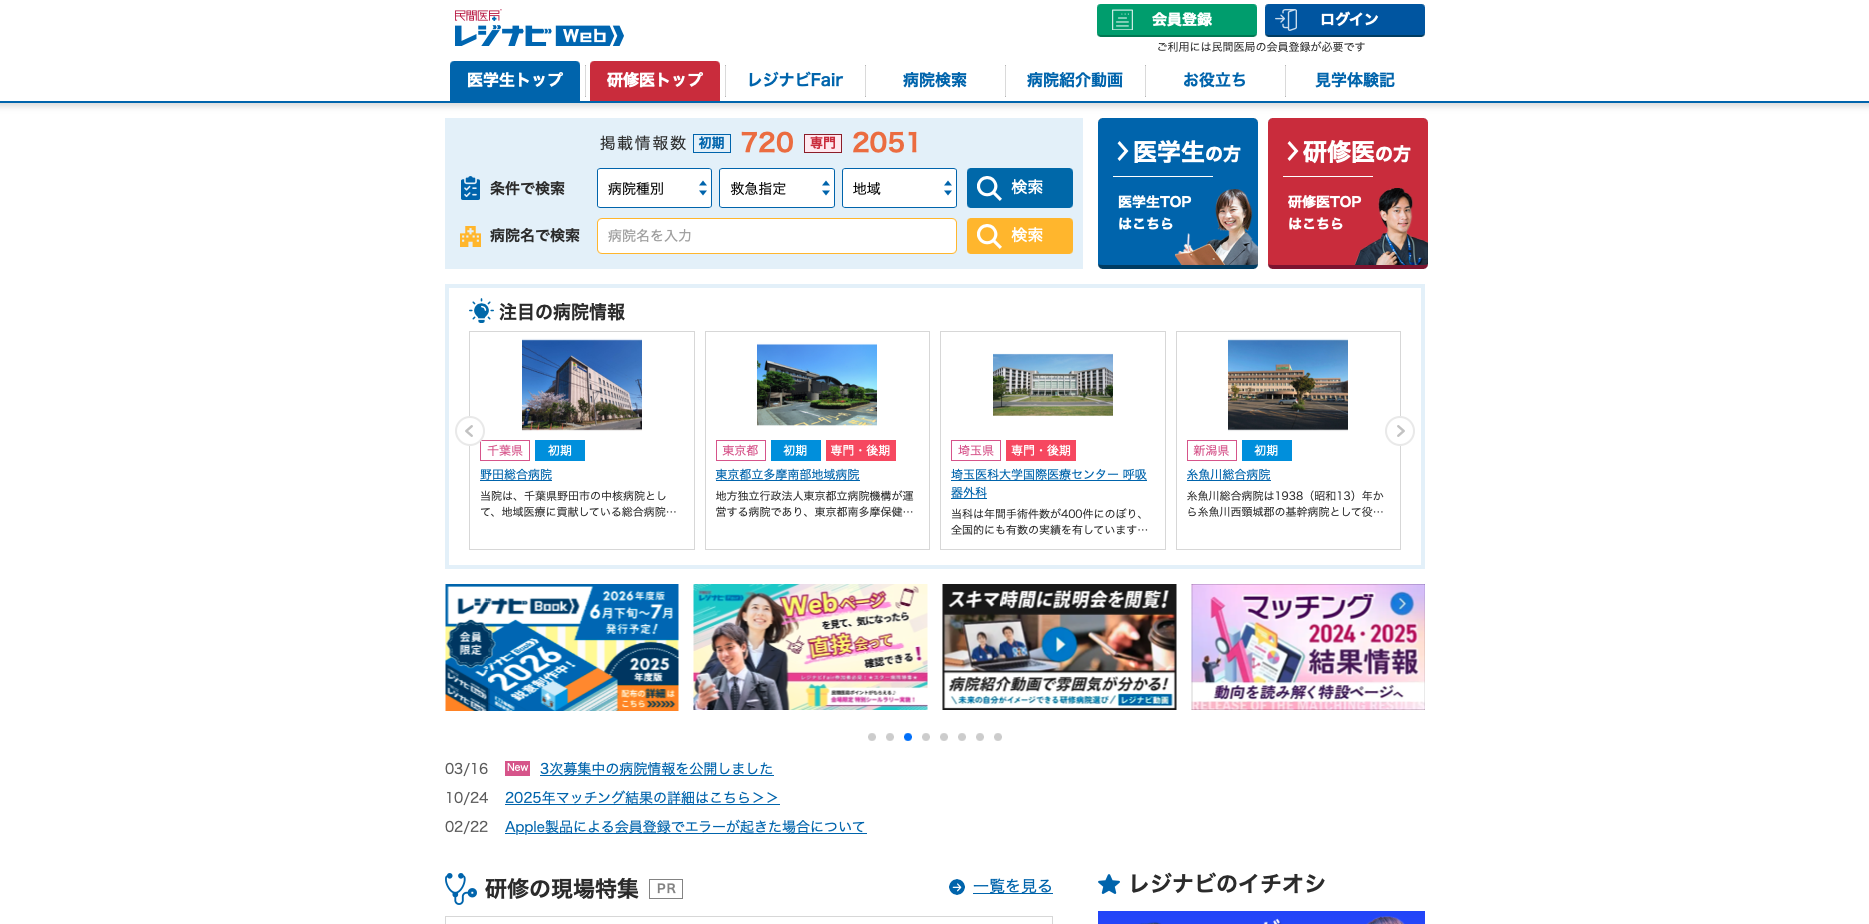This screenshot has height=924, width=1869.
Task: Go to previous hospital carousel slide
Action: tap(470, 431)
